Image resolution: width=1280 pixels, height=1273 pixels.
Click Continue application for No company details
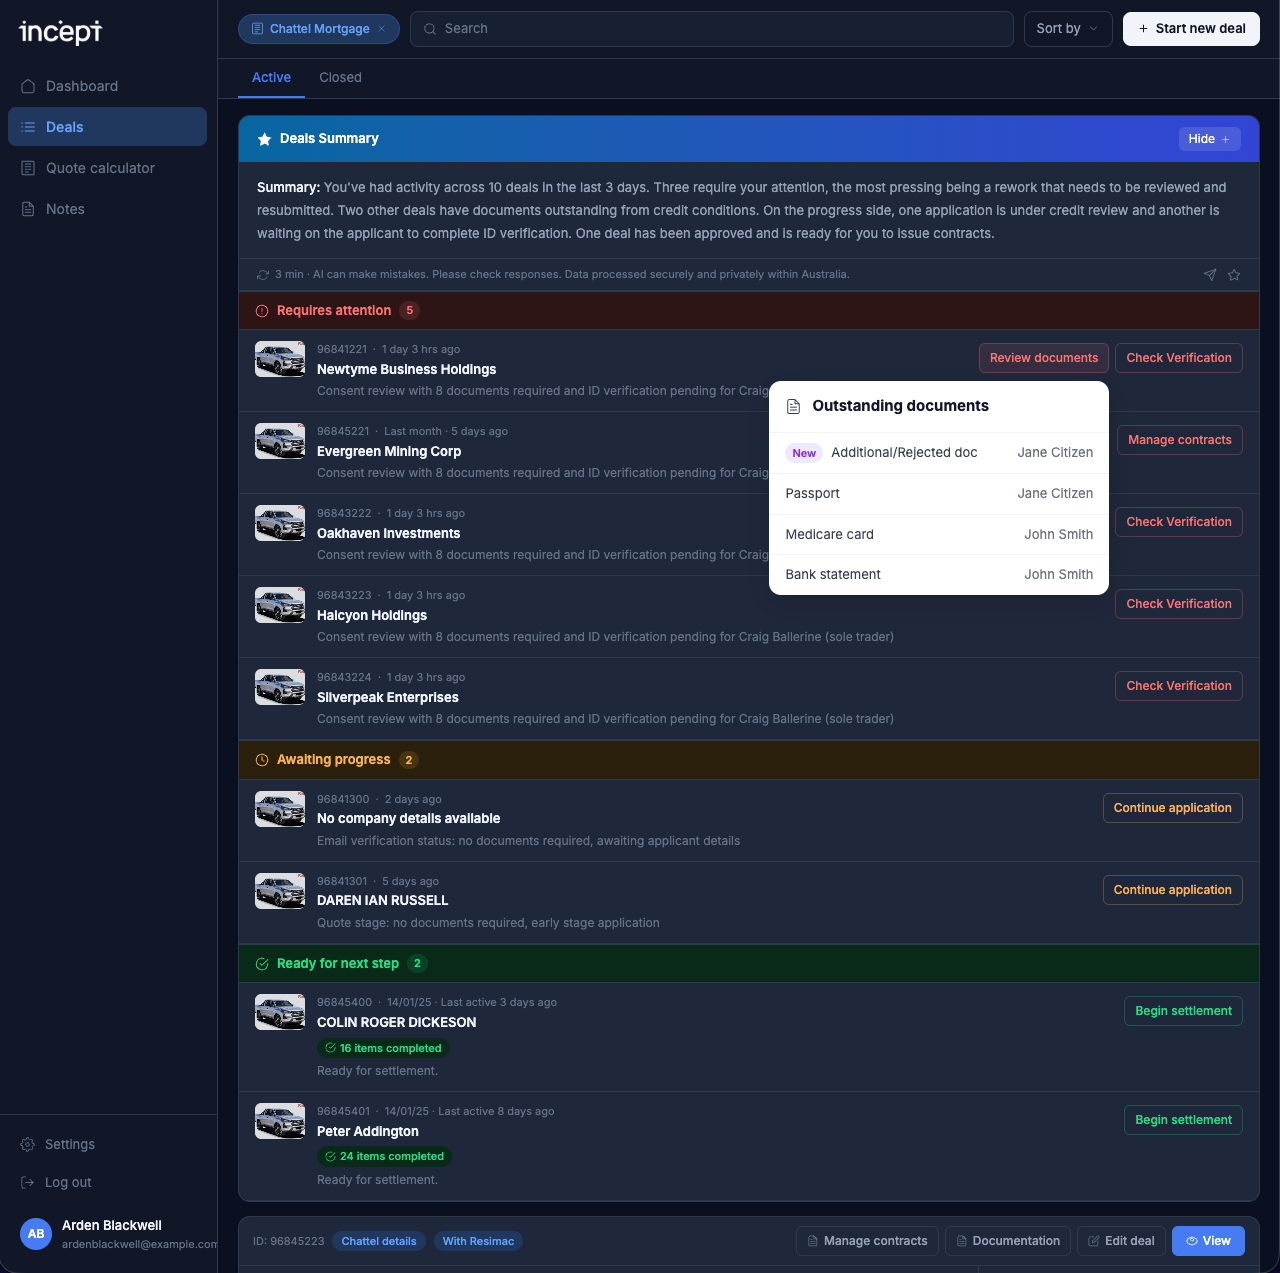[x=1172, y=808]
